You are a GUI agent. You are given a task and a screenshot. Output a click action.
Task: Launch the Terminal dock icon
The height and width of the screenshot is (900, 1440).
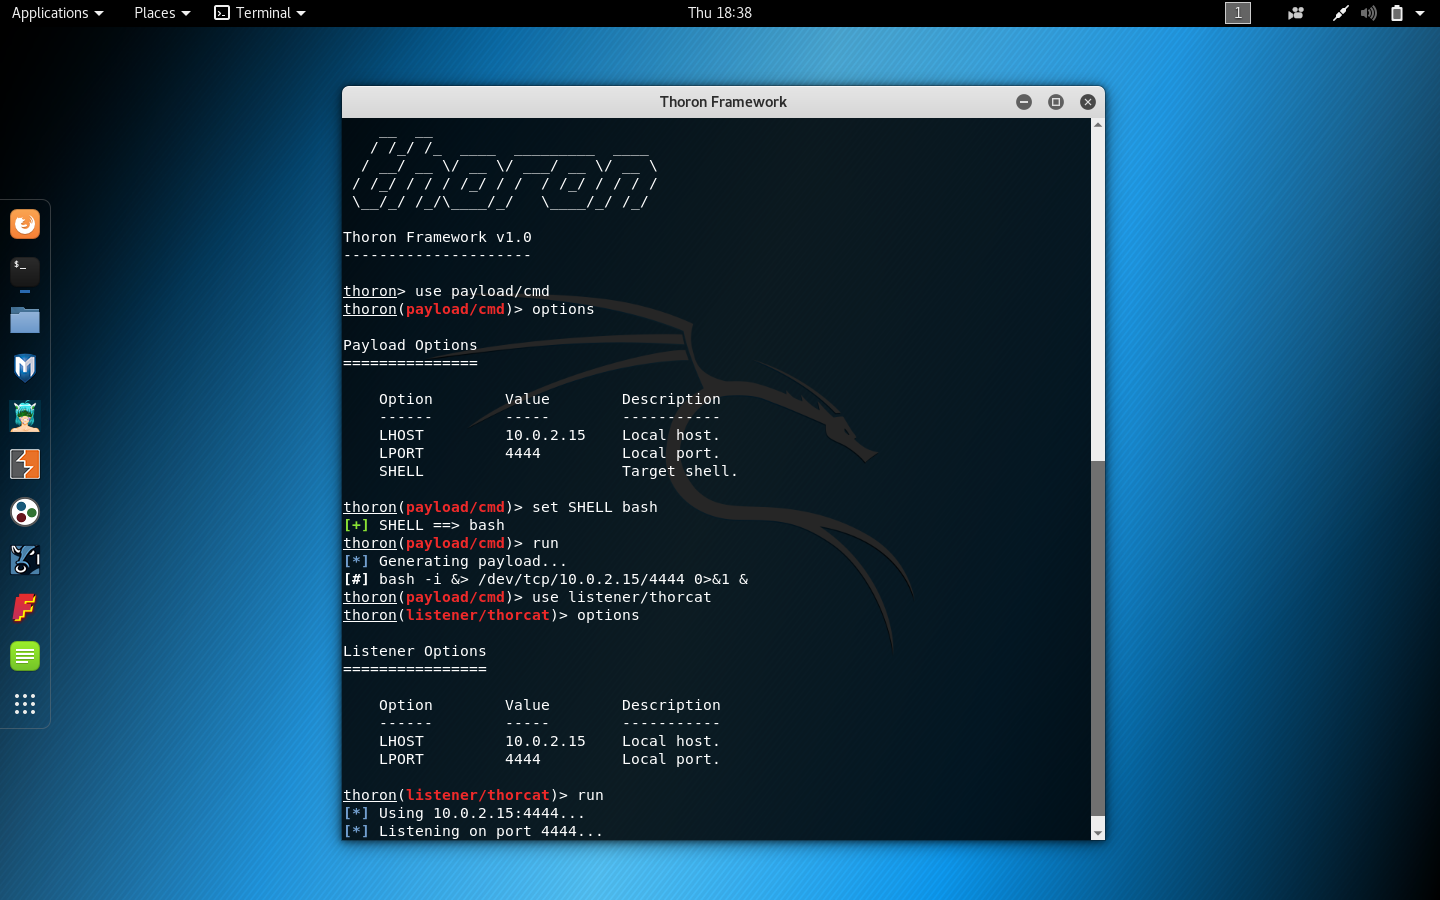click(x=25, y=272)
